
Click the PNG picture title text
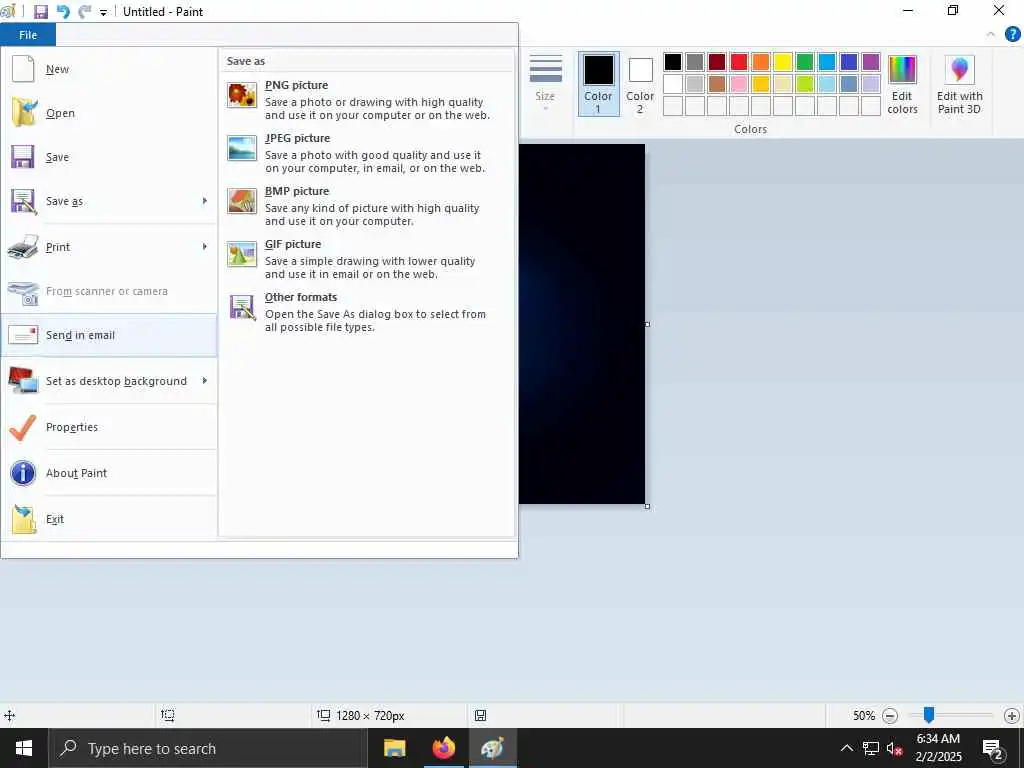[x=296, y=85]
